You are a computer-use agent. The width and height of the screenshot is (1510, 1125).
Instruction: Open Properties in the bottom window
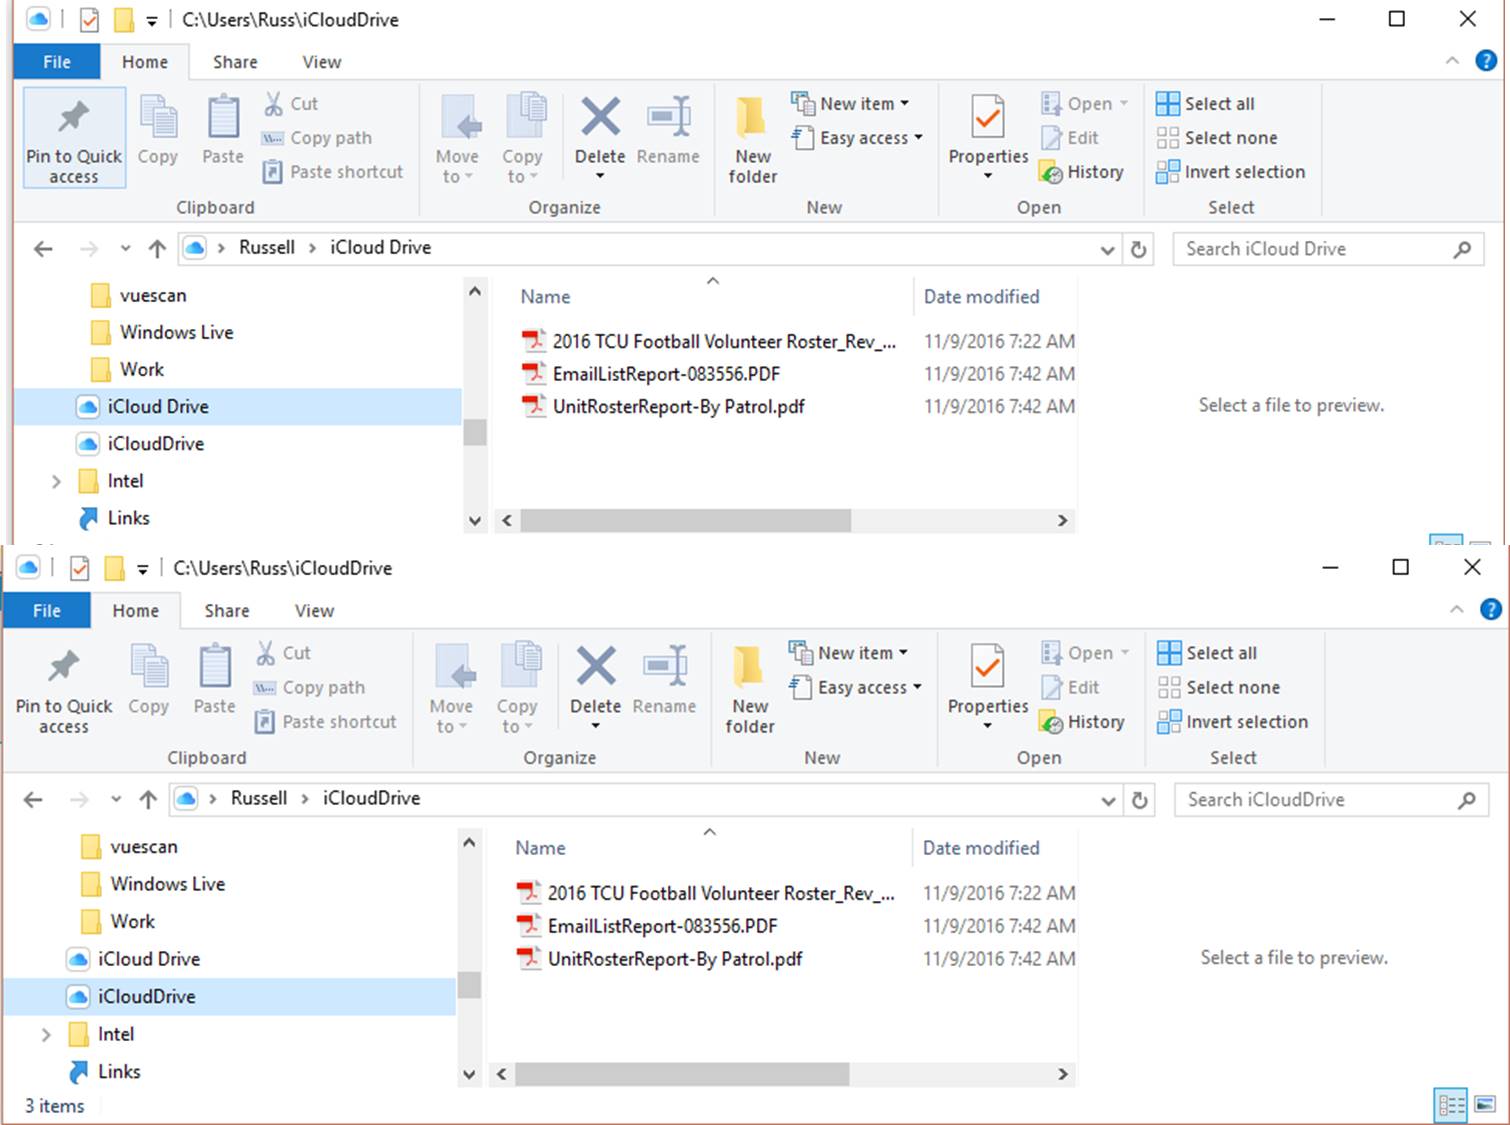(988, 687)
